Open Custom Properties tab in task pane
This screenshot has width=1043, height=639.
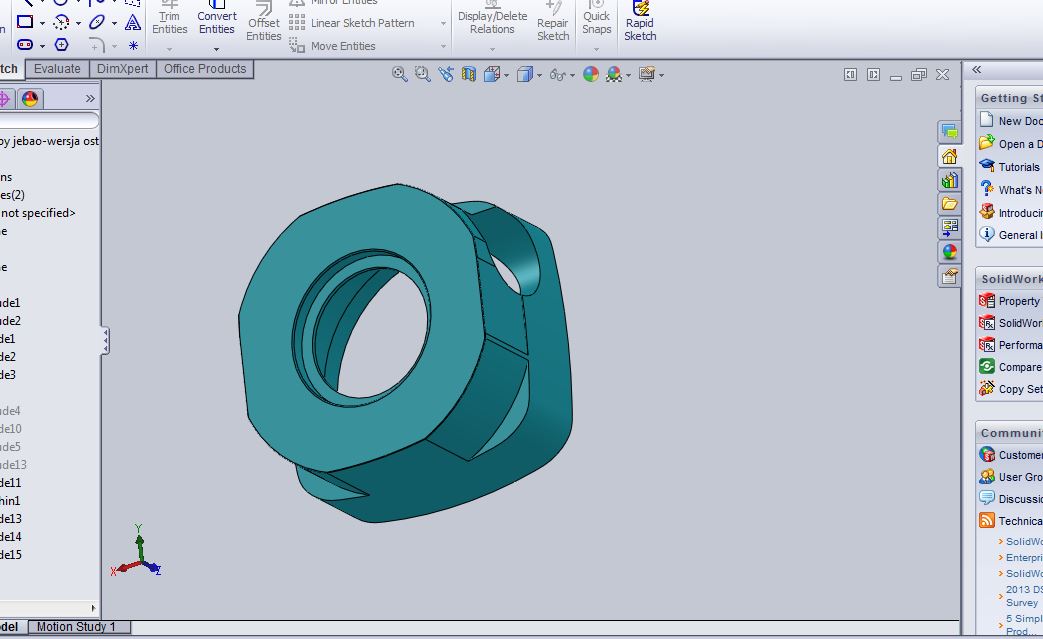tap(949, 275)
